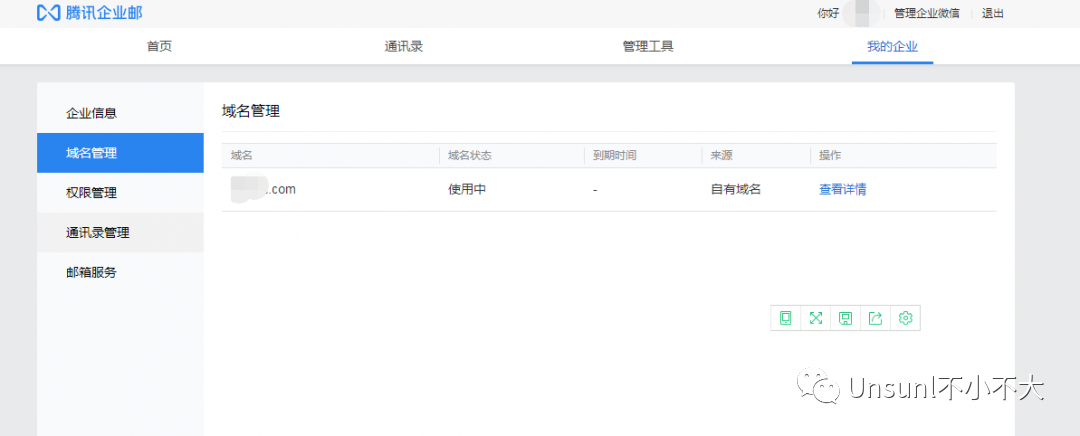Open 邮箱服务 in the sidebar
The image size is (1080, 436).
click(121, 273)
